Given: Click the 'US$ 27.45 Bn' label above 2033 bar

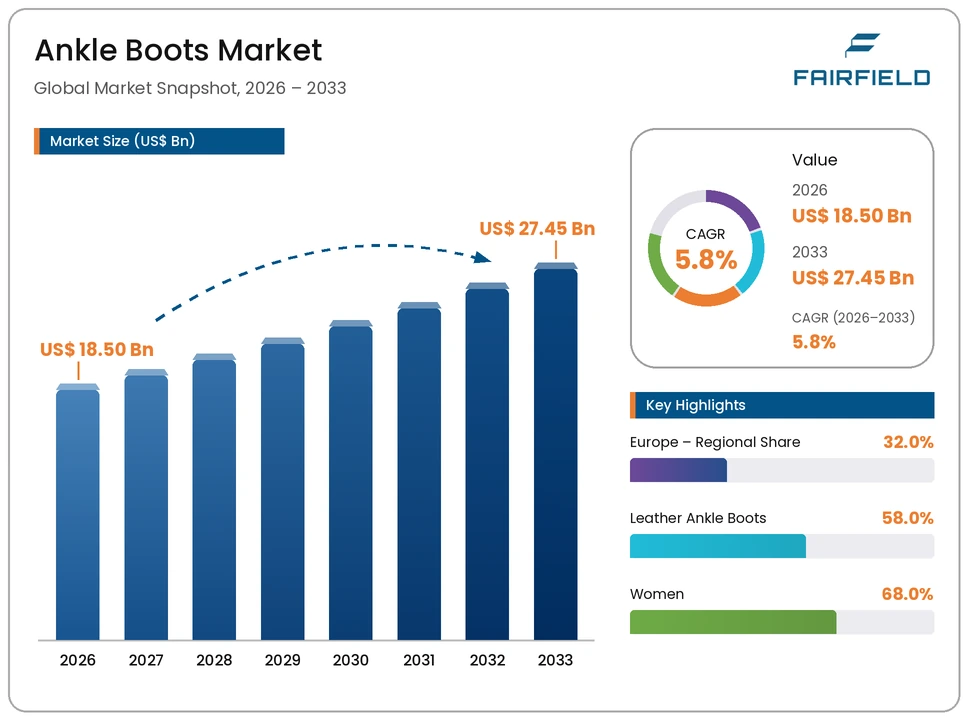Looking at the screenshot, I should [537, 228].
